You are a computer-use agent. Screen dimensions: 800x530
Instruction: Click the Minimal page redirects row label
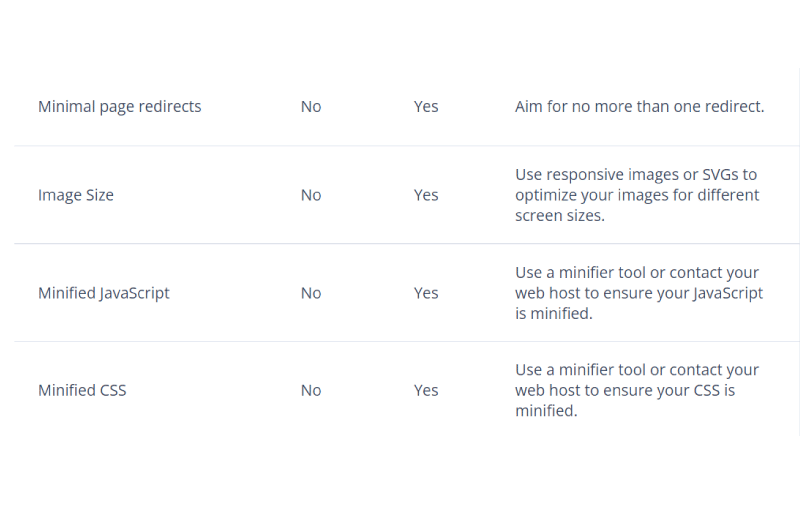119,107
